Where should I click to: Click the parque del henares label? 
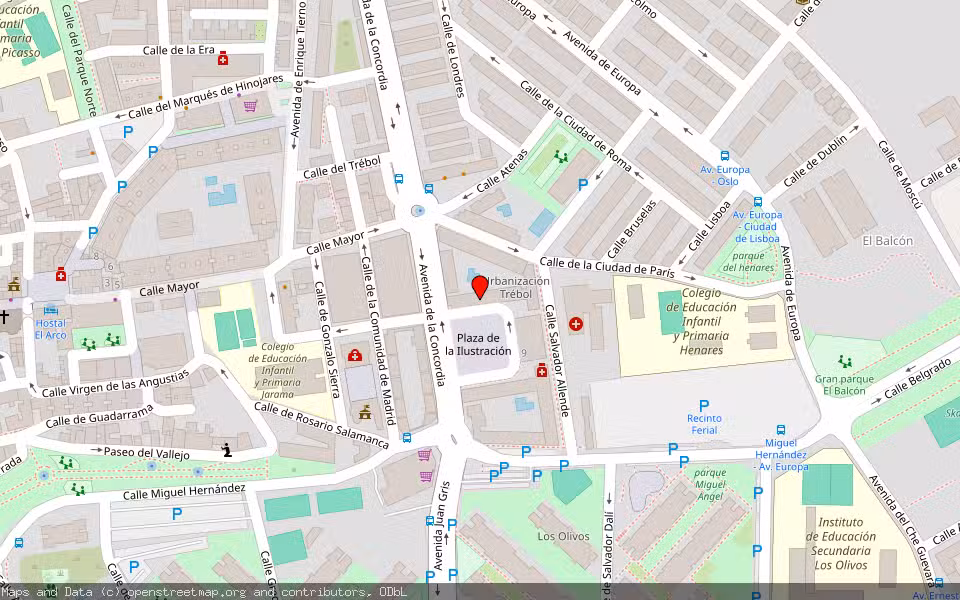[x=748, y=261]
